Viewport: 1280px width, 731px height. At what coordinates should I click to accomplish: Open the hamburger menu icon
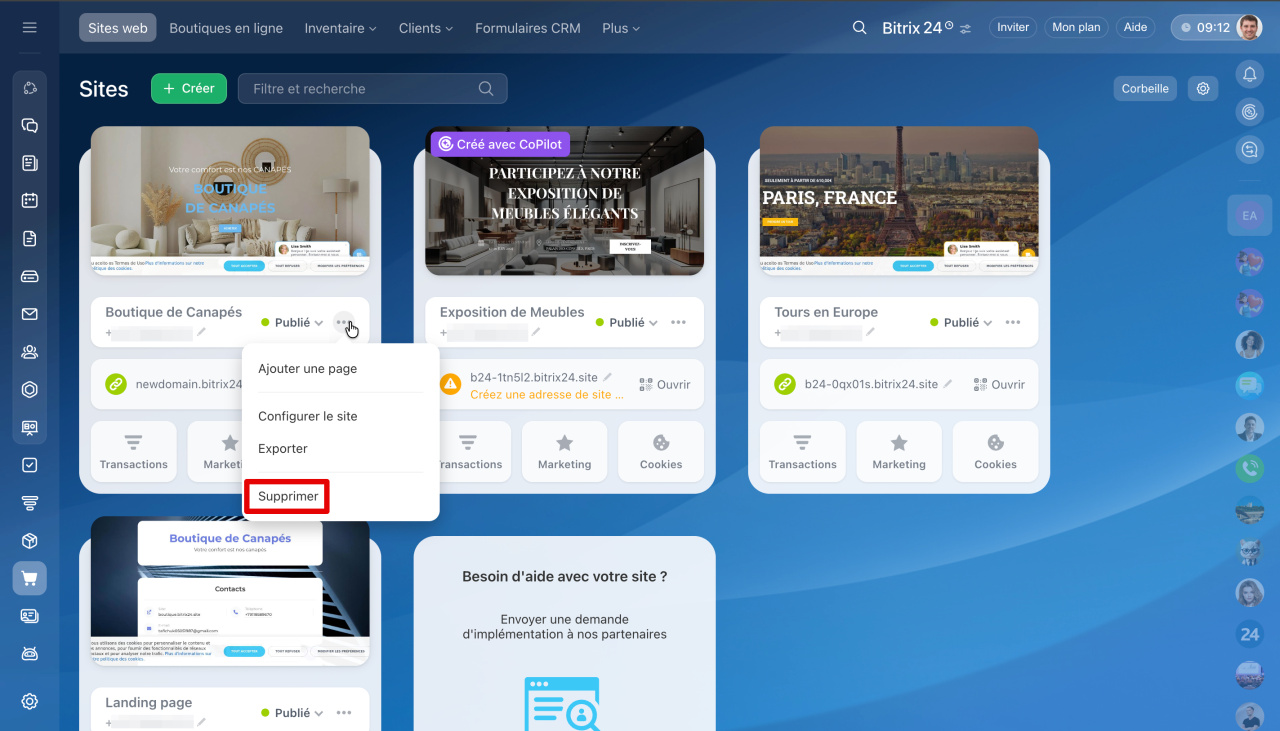pyautogui.click(x=30, y=28)
